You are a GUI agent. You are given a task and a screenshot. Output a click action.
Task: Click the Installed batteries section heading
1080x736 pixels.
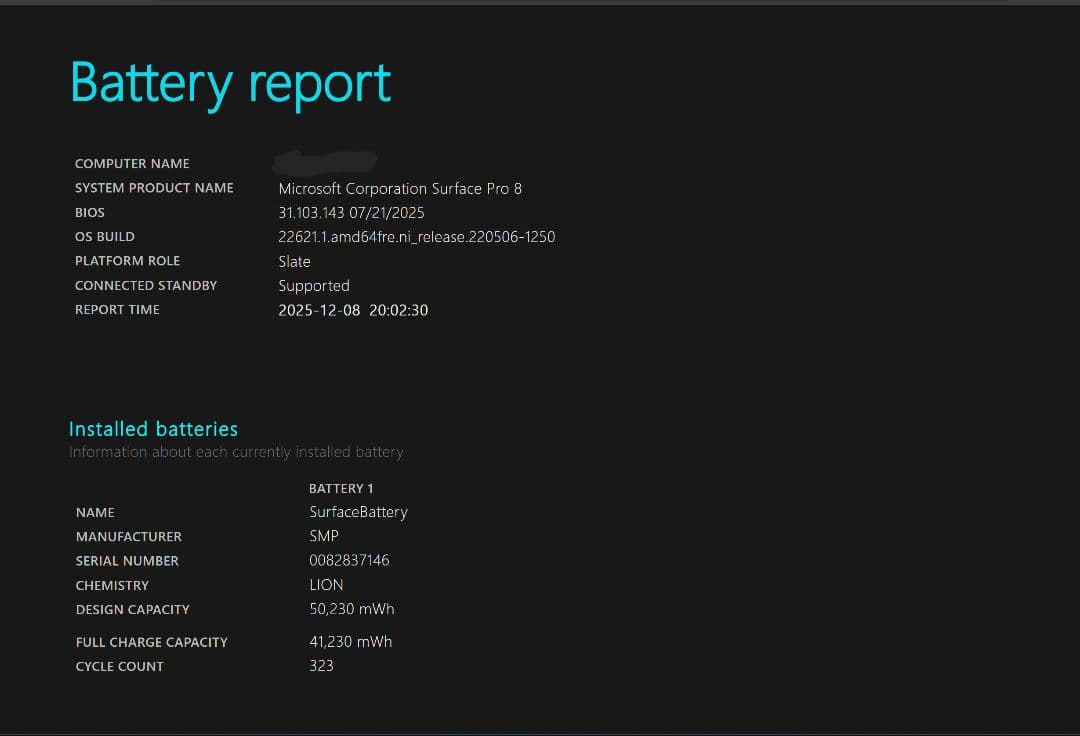pos(153,428)
